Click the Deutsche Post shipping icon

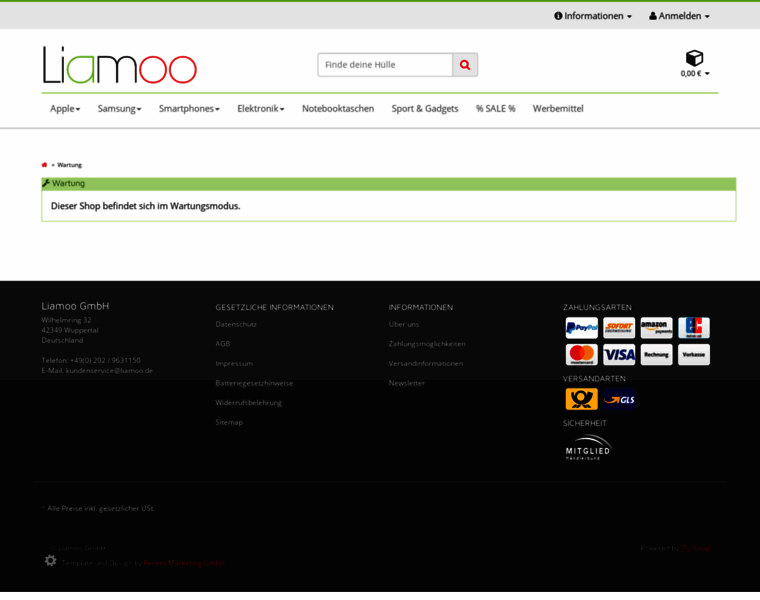click(582, 399)
